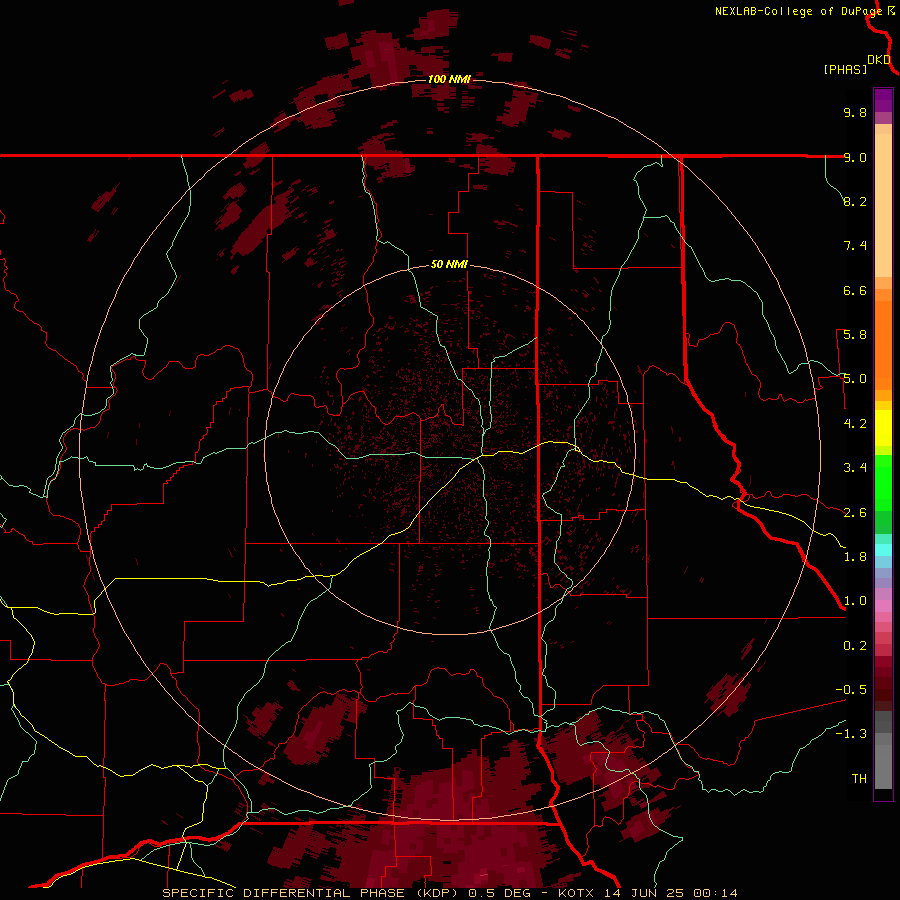Click the light peach color bar segment
This screenshot has height=900, width=900.
(883, 205)
